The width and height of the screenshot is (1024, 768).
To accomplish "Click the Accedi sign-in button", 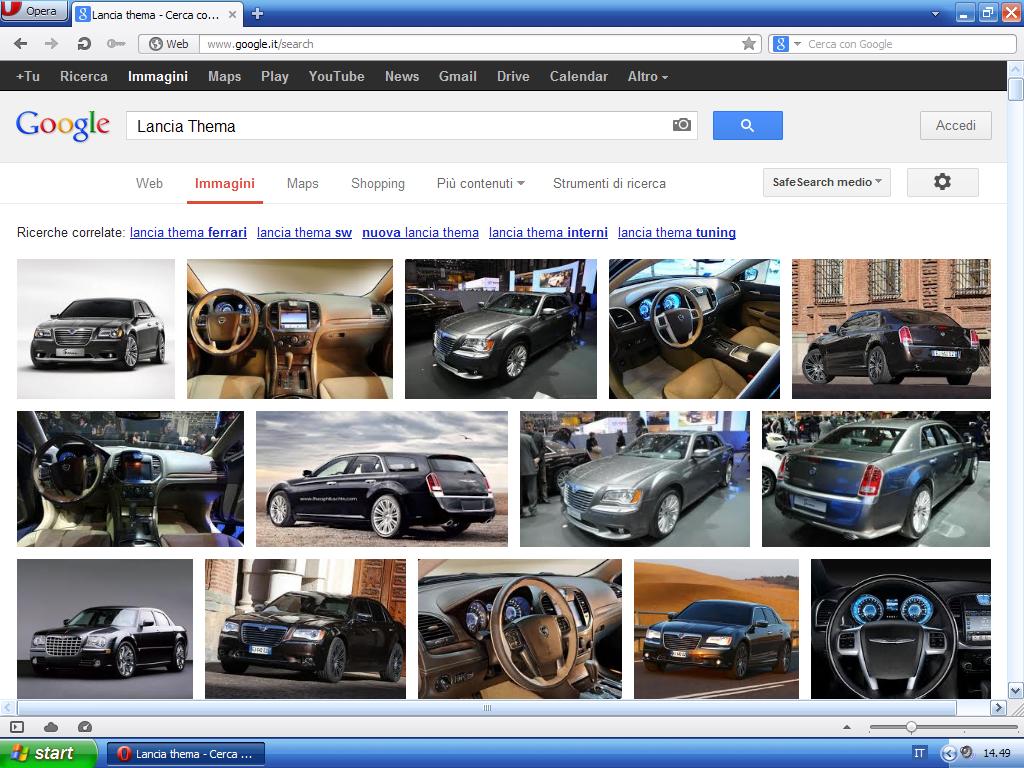I will point(955,125).
